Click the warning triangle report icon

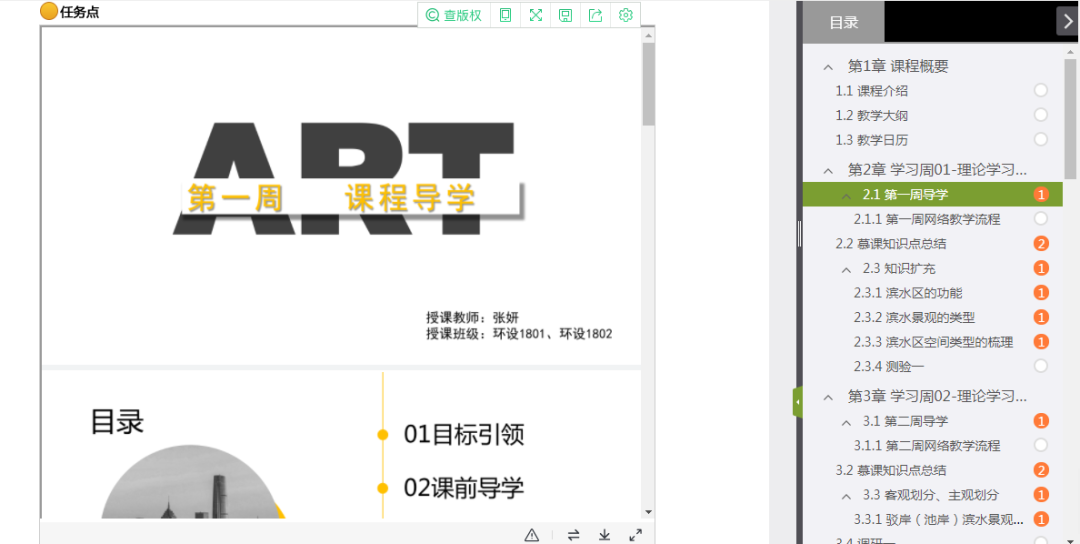[532, 534]
